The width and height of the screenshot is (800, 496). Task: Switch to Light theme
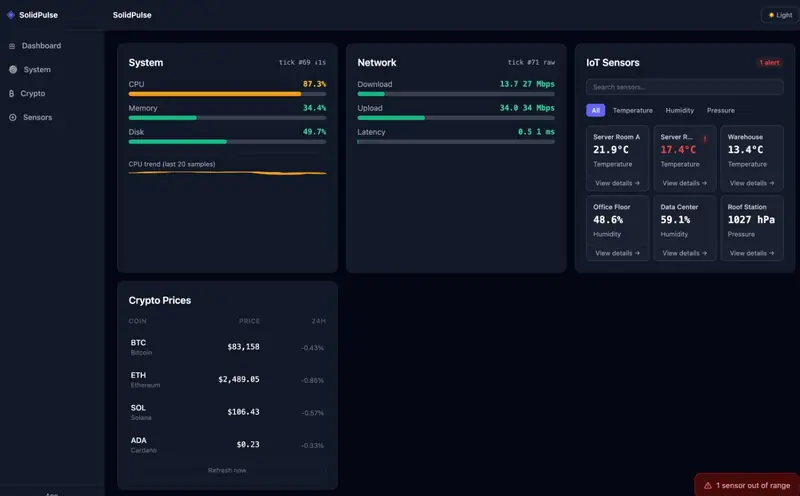click(x=780, y=15)
